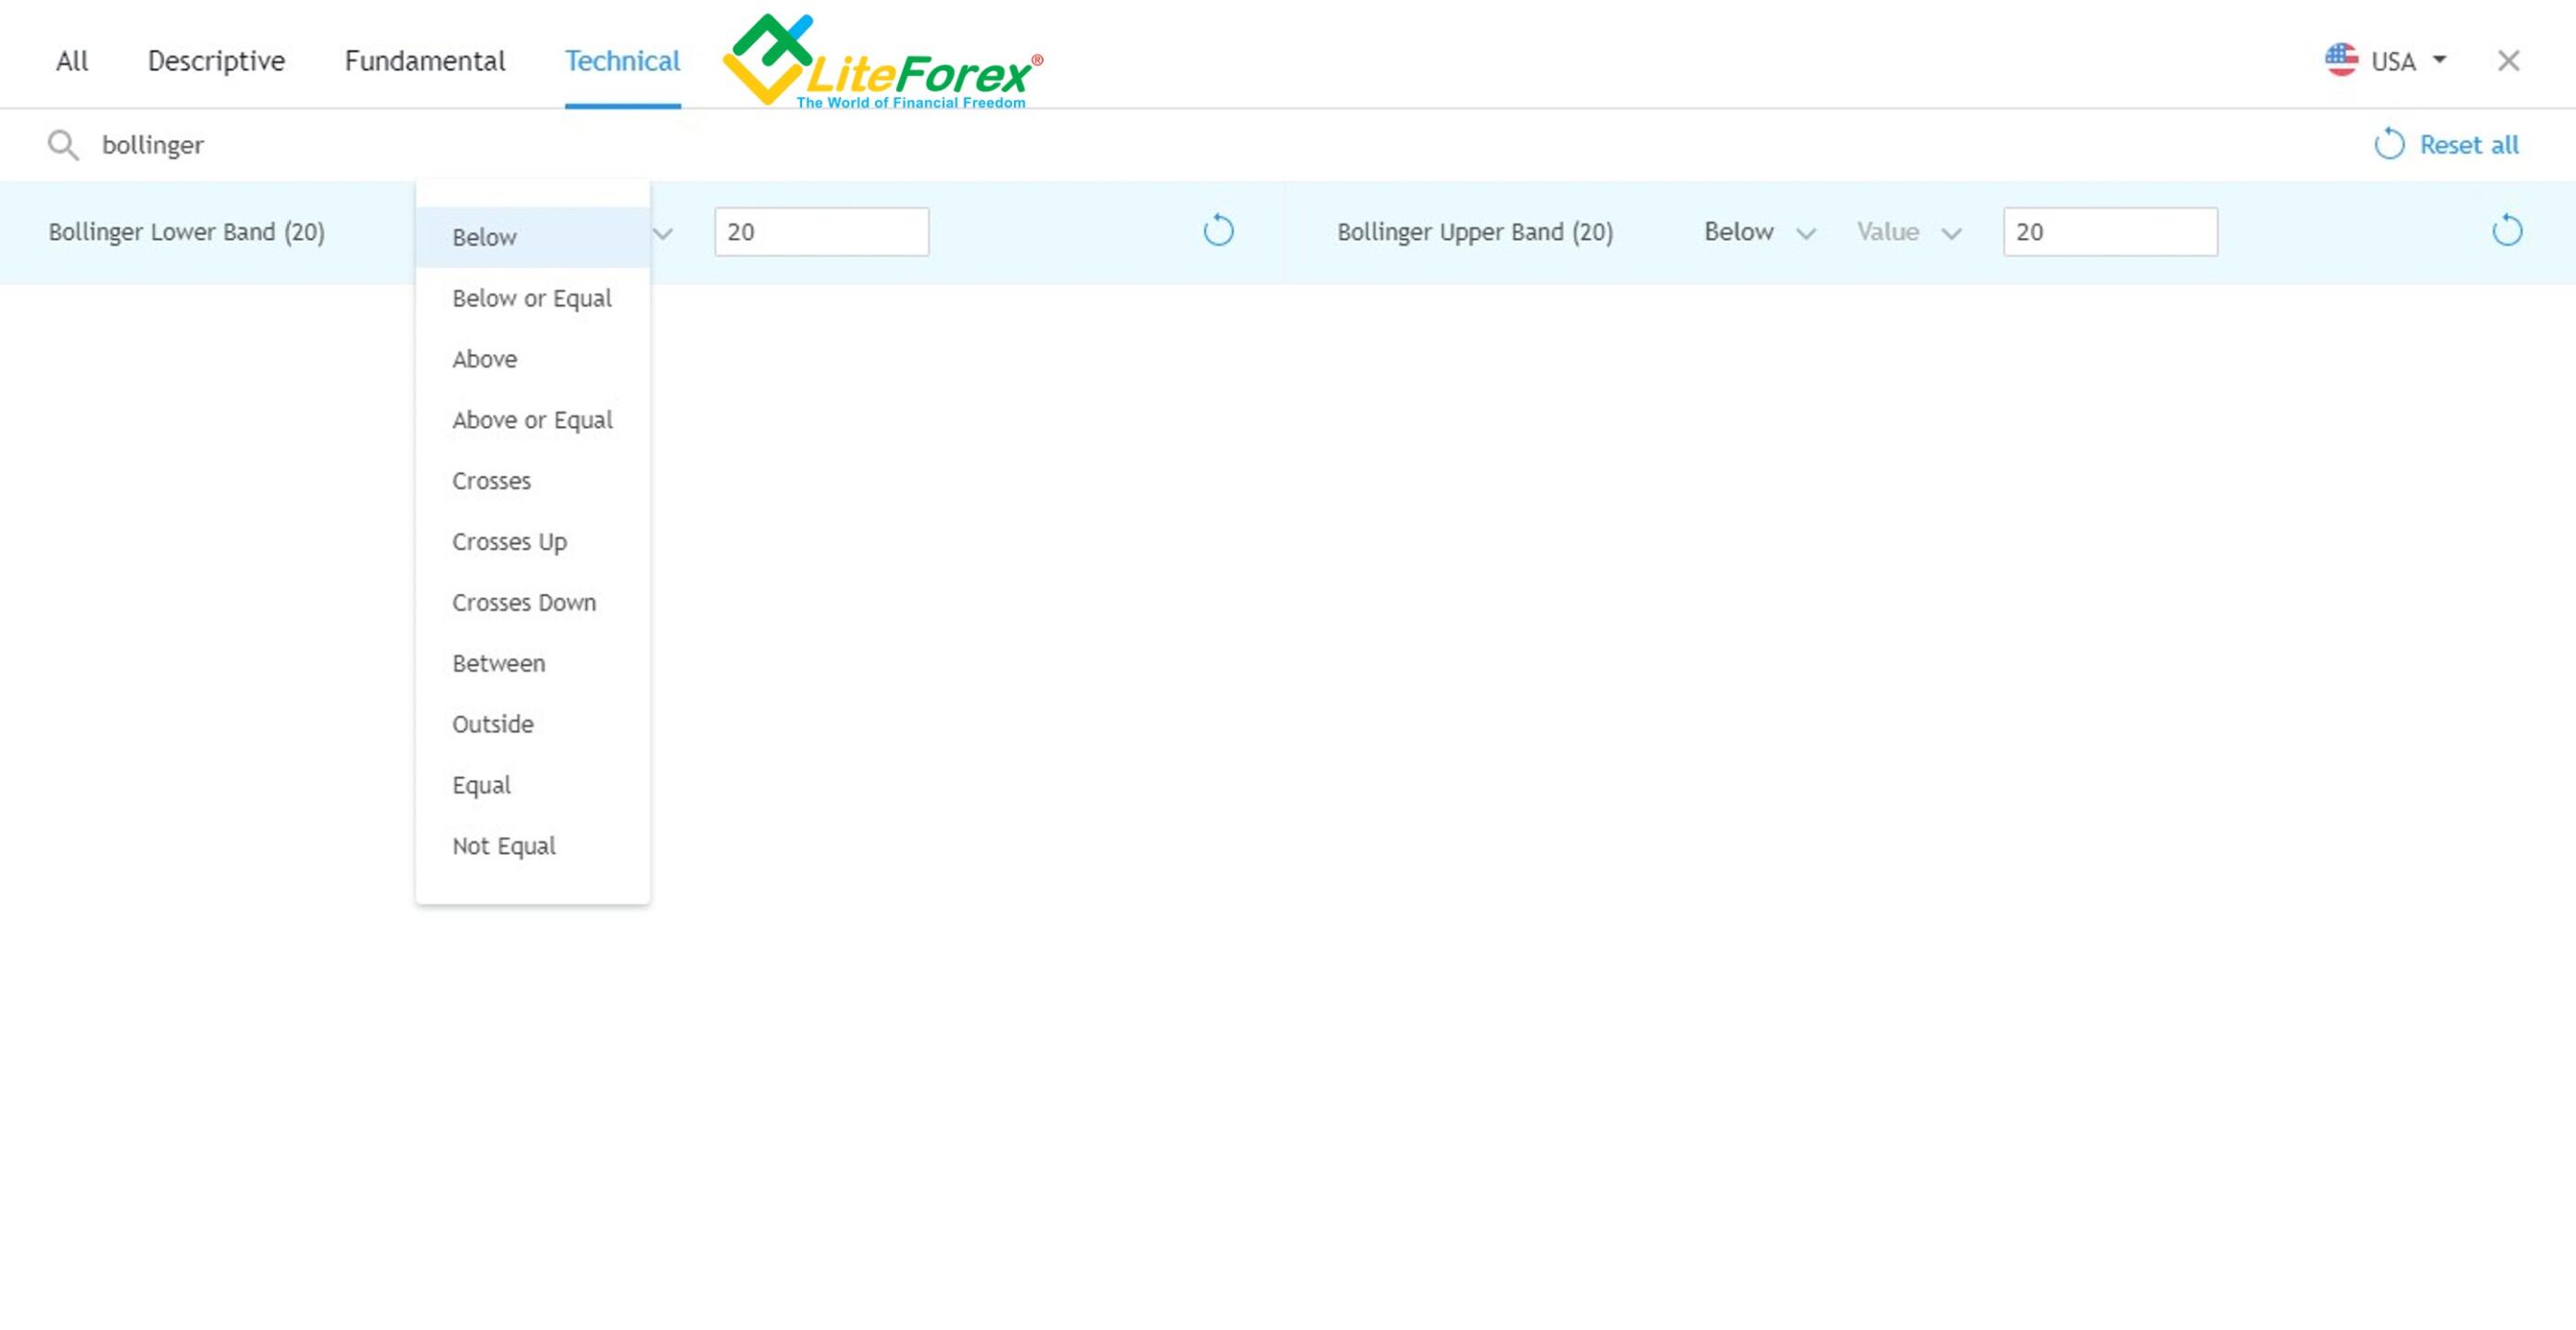Select Crosses Up from the condition list
The image size is (2576, 1330).
[x=509, y=541]
